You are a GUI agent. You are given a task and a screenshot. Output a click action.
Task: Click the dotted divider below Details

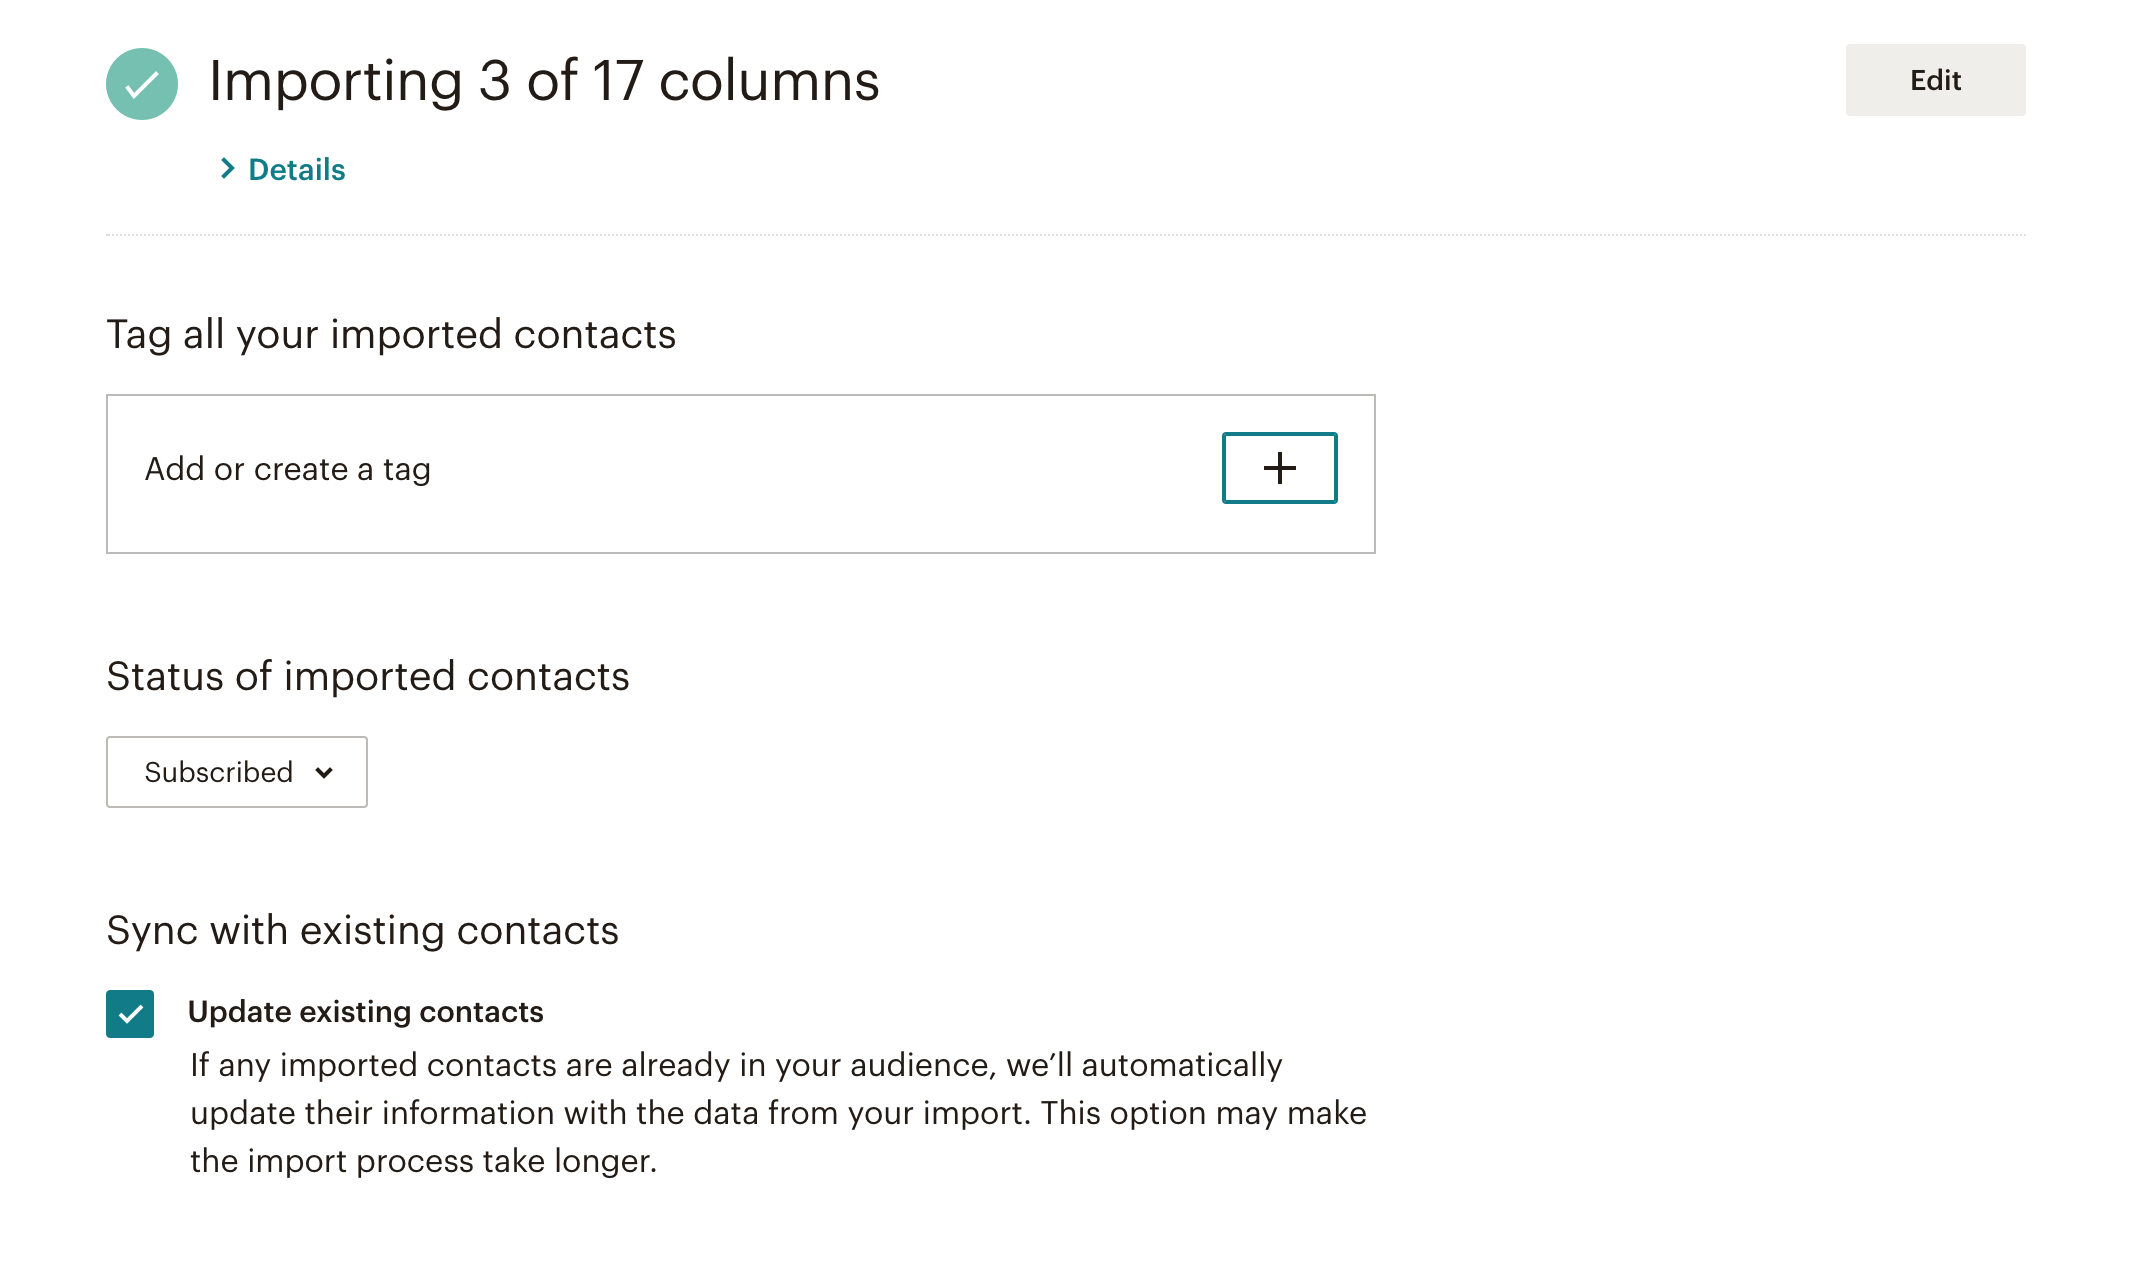[x=1066, y=235]
